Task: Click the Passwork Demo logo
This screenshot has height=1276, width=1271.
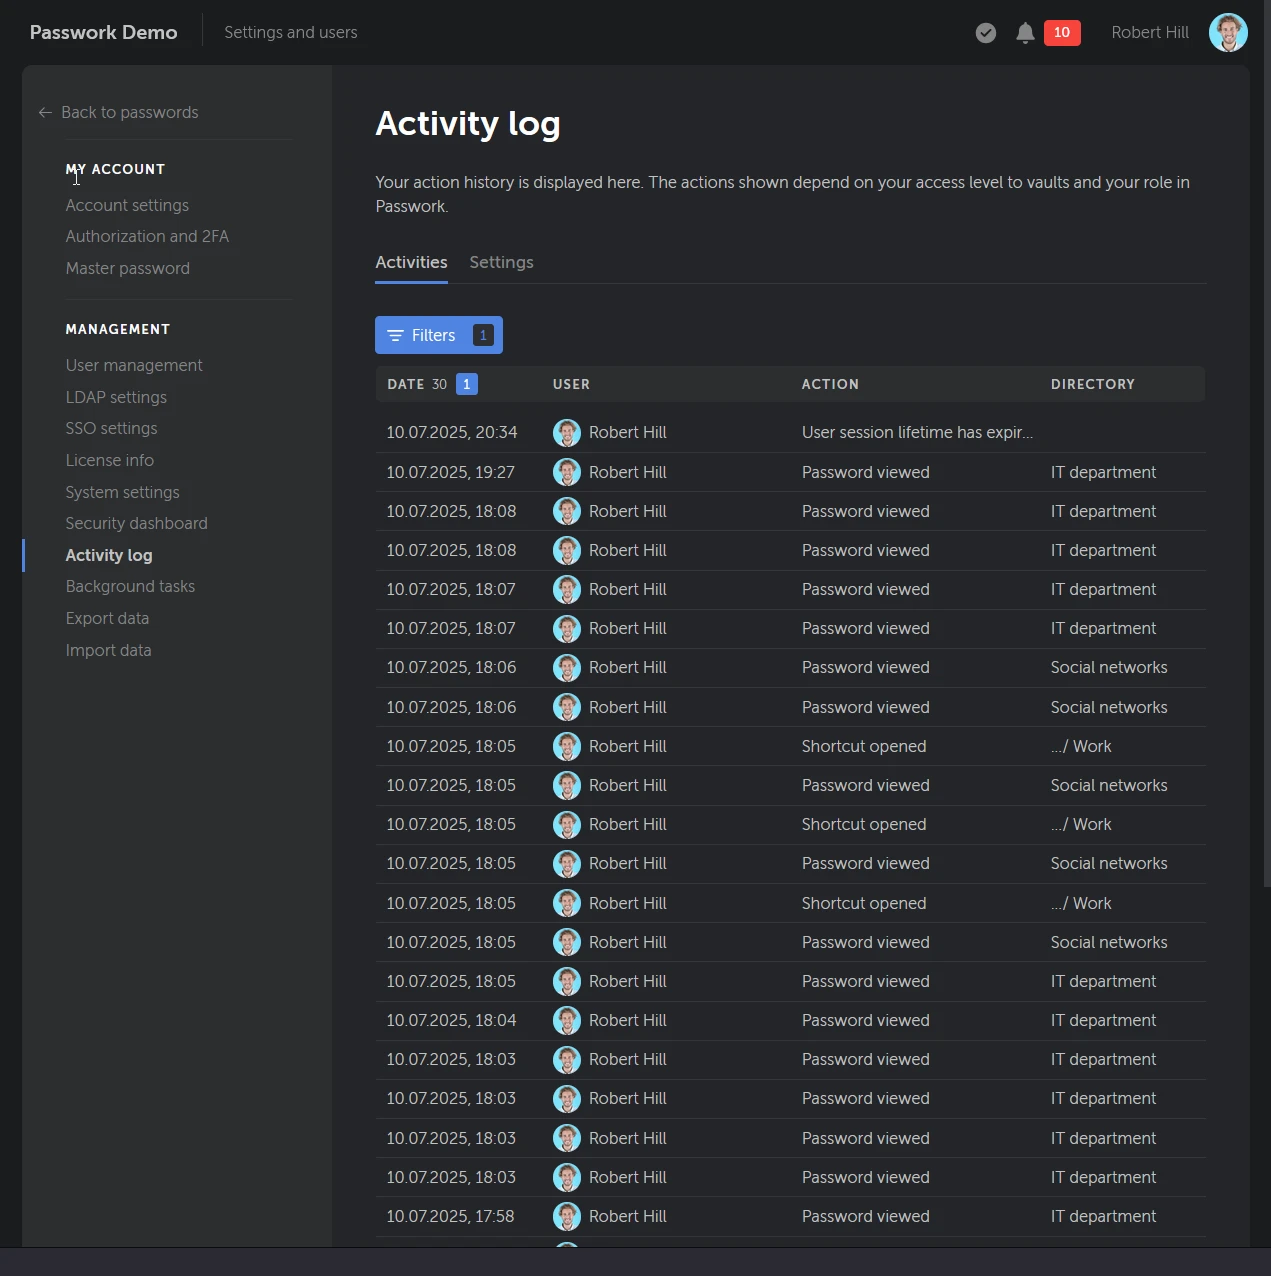Action: tap(103, 32)
